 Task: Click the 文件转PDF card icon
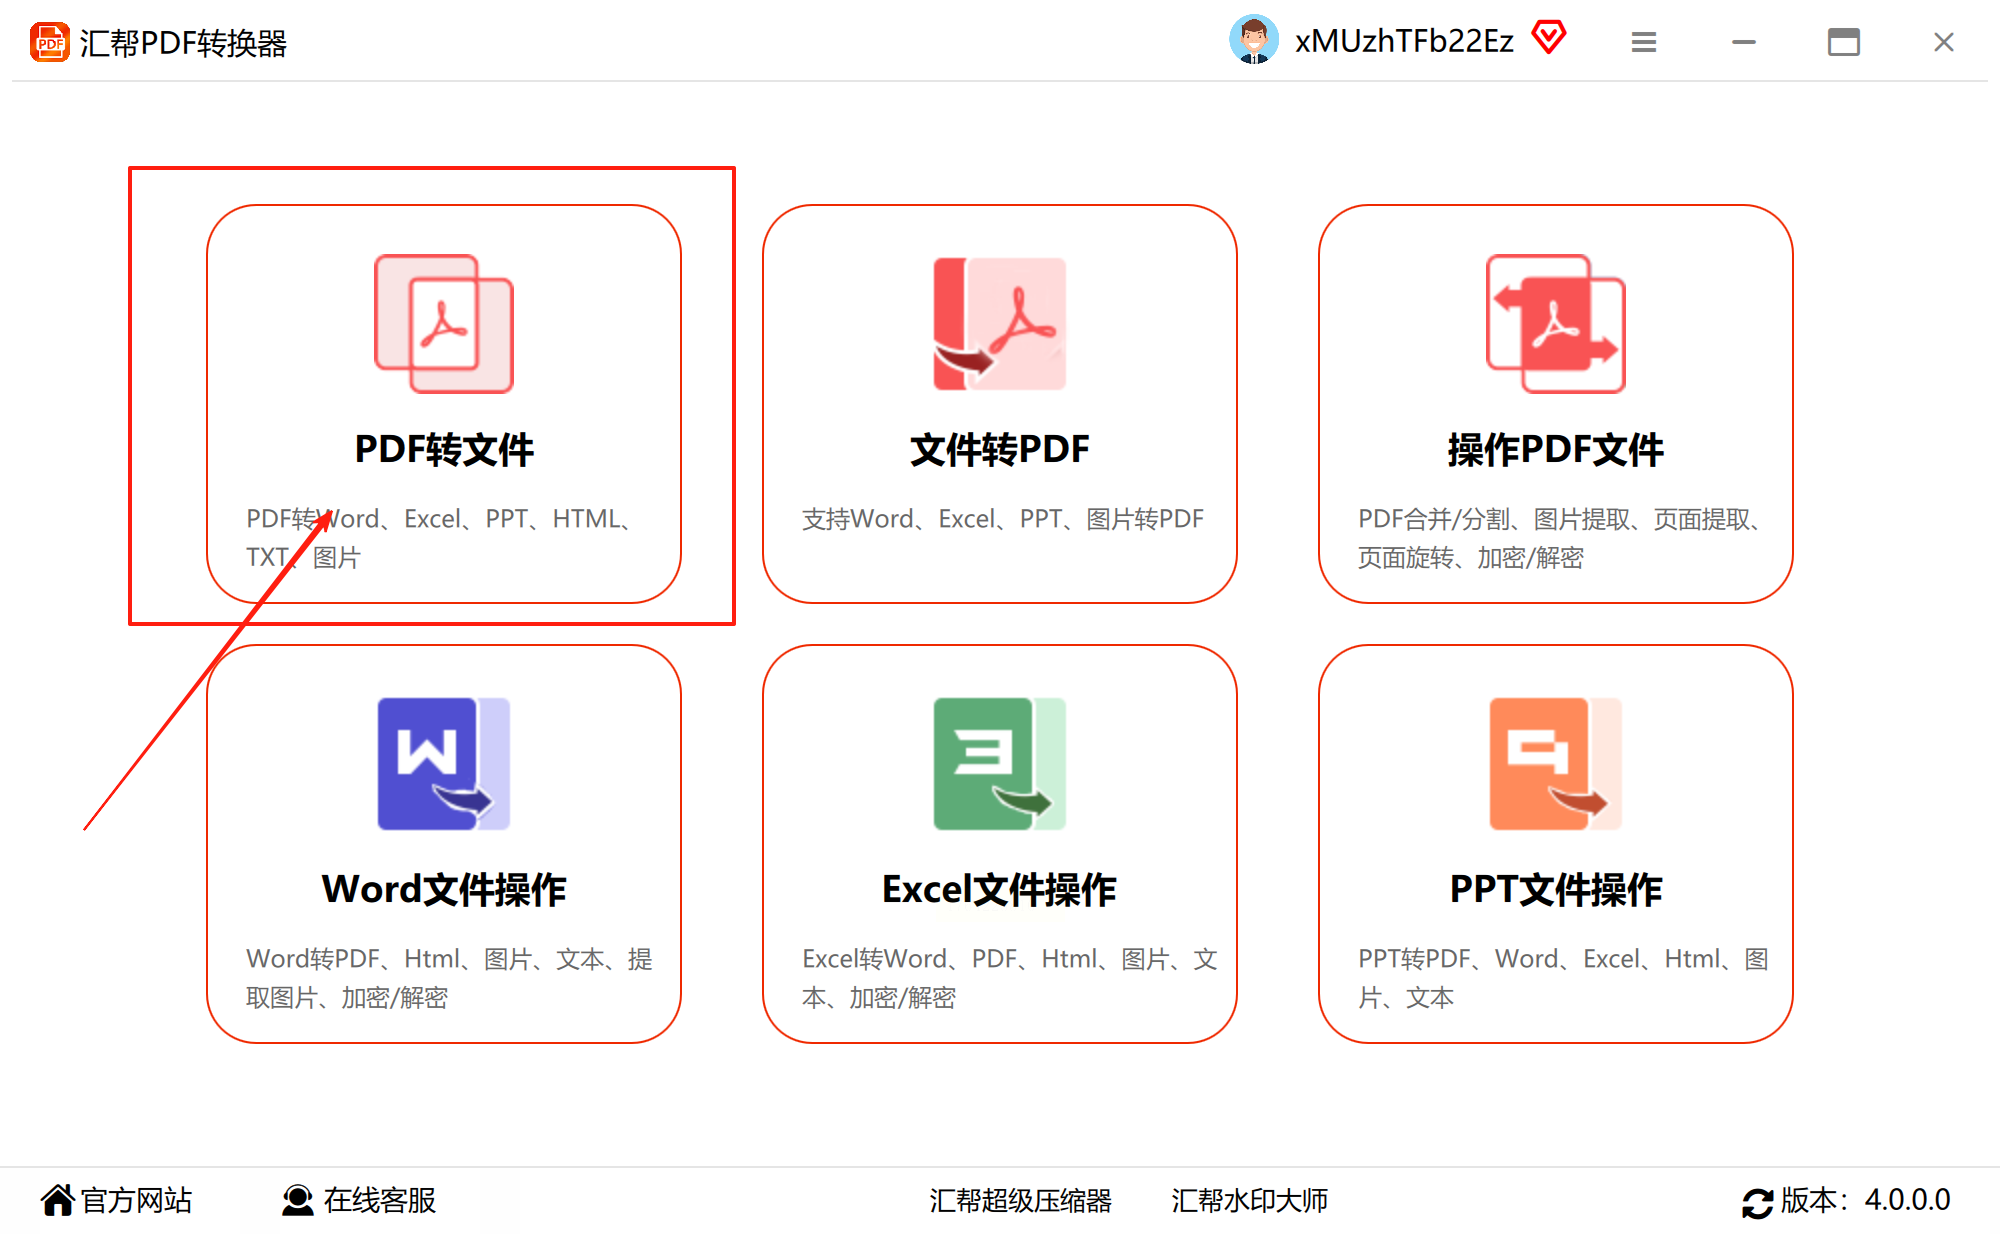tap(999, 323)
